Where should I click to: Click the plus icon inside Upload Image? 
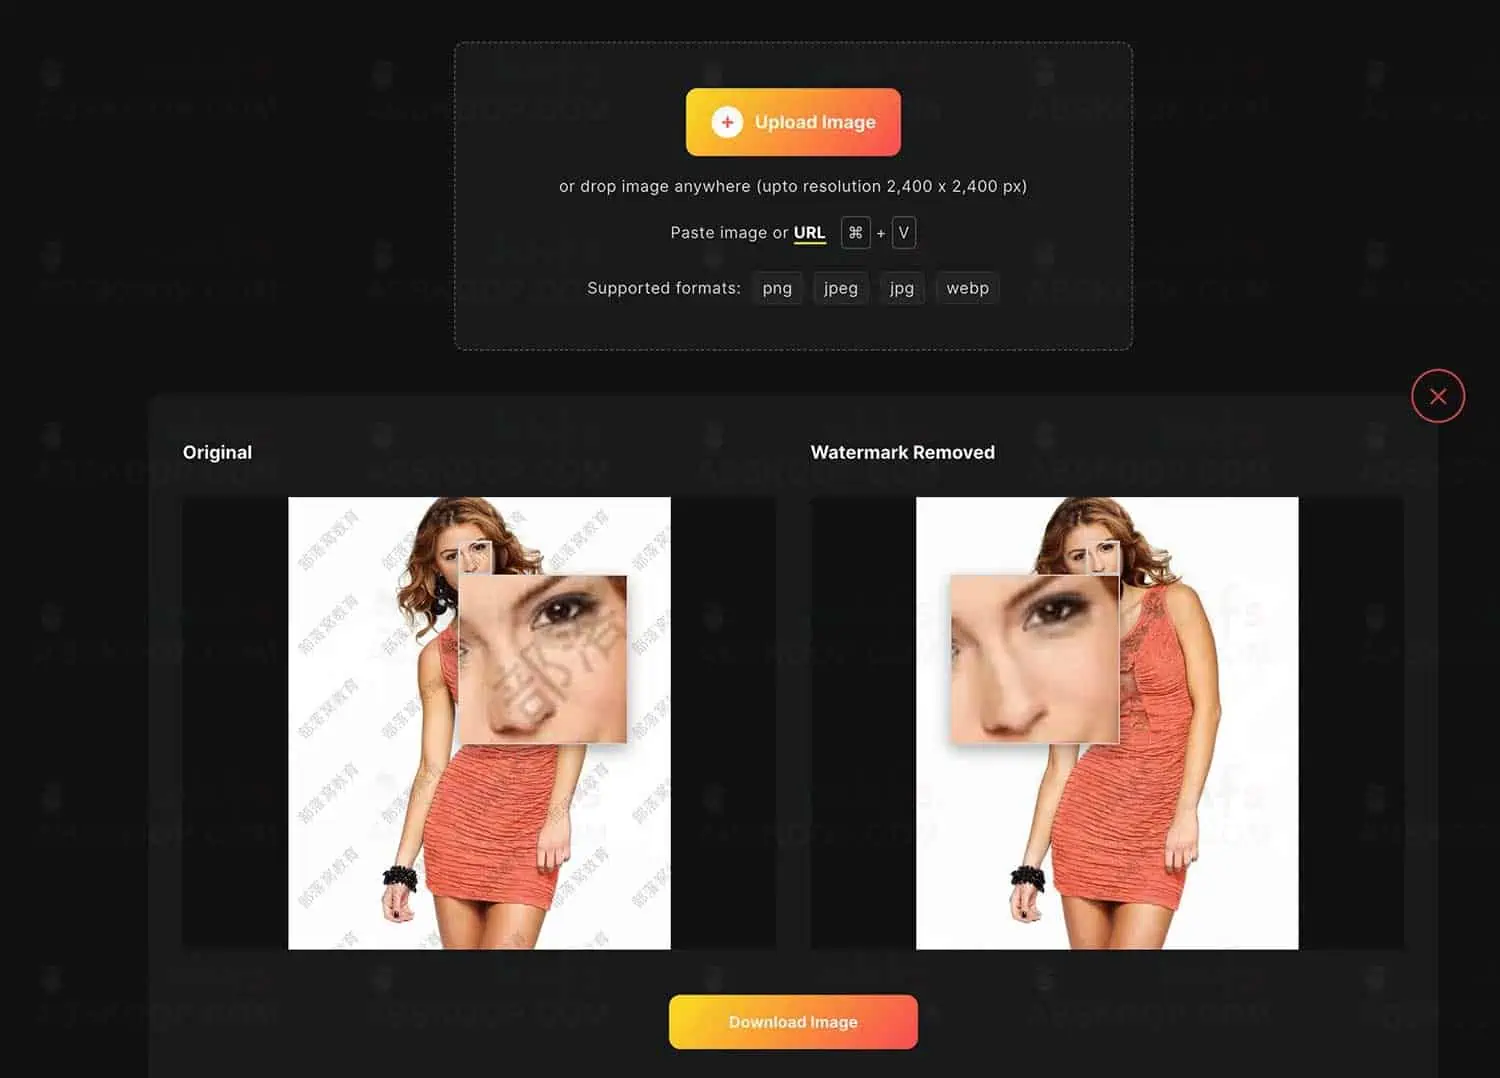click(727, 122)
